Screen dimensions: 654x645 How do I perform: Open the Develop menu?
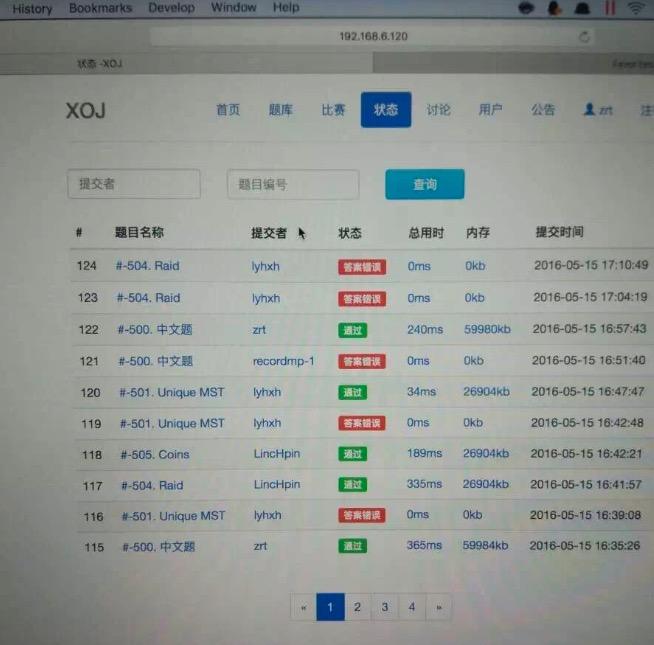click(171, 8)
